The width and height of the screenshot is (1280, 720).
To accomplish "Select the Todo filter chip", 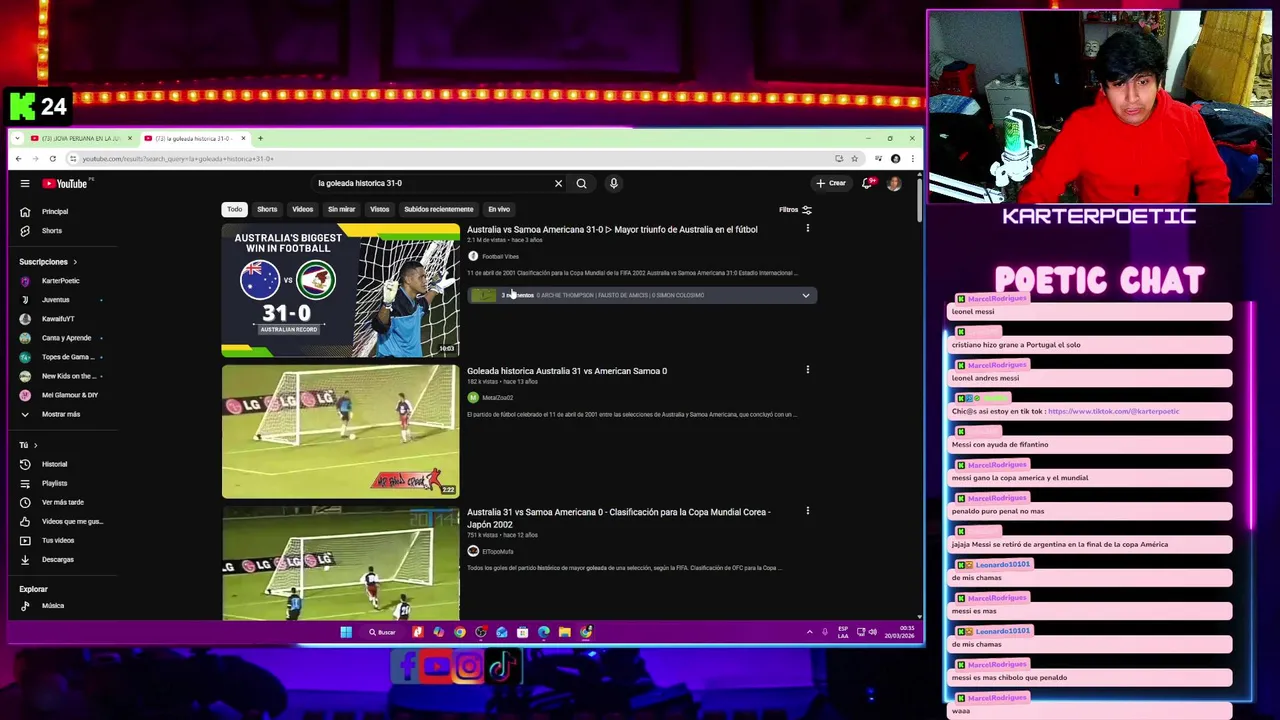I will [x=234, y=209].
